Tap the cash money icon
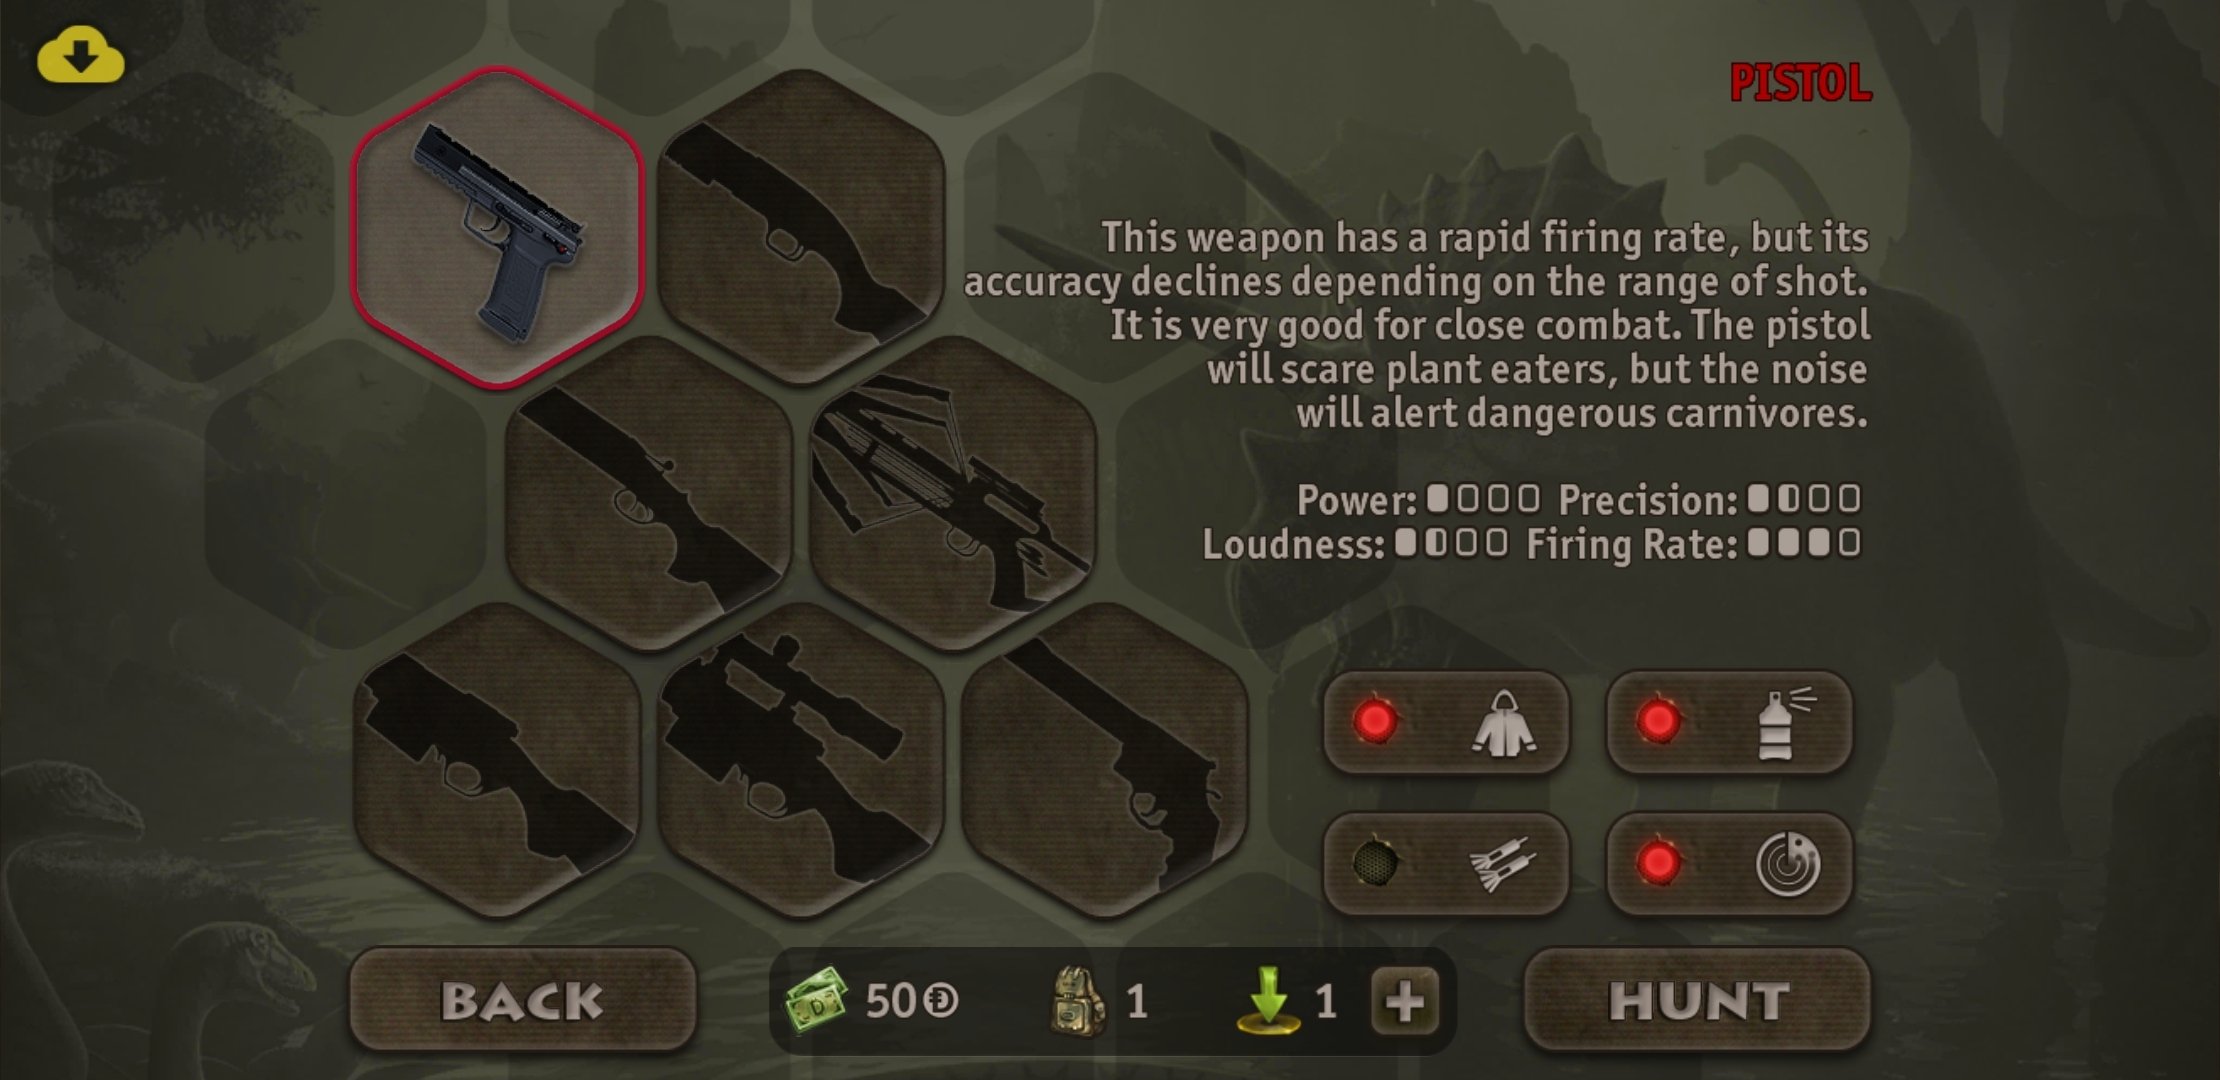 click(x=816, y=999)
